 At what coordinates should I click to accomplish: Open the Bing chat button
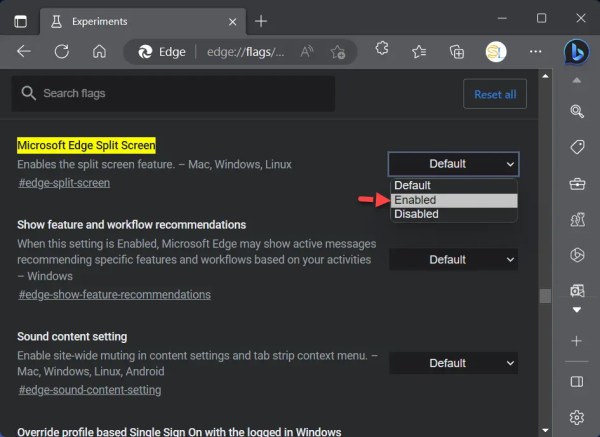tap(576, 52)
